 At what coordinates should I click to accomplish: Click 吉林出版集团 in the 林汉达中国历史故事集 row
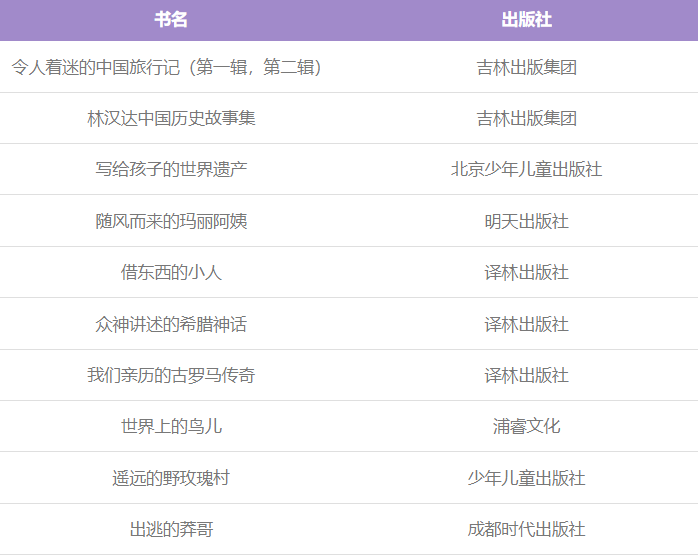pos(527,118)
